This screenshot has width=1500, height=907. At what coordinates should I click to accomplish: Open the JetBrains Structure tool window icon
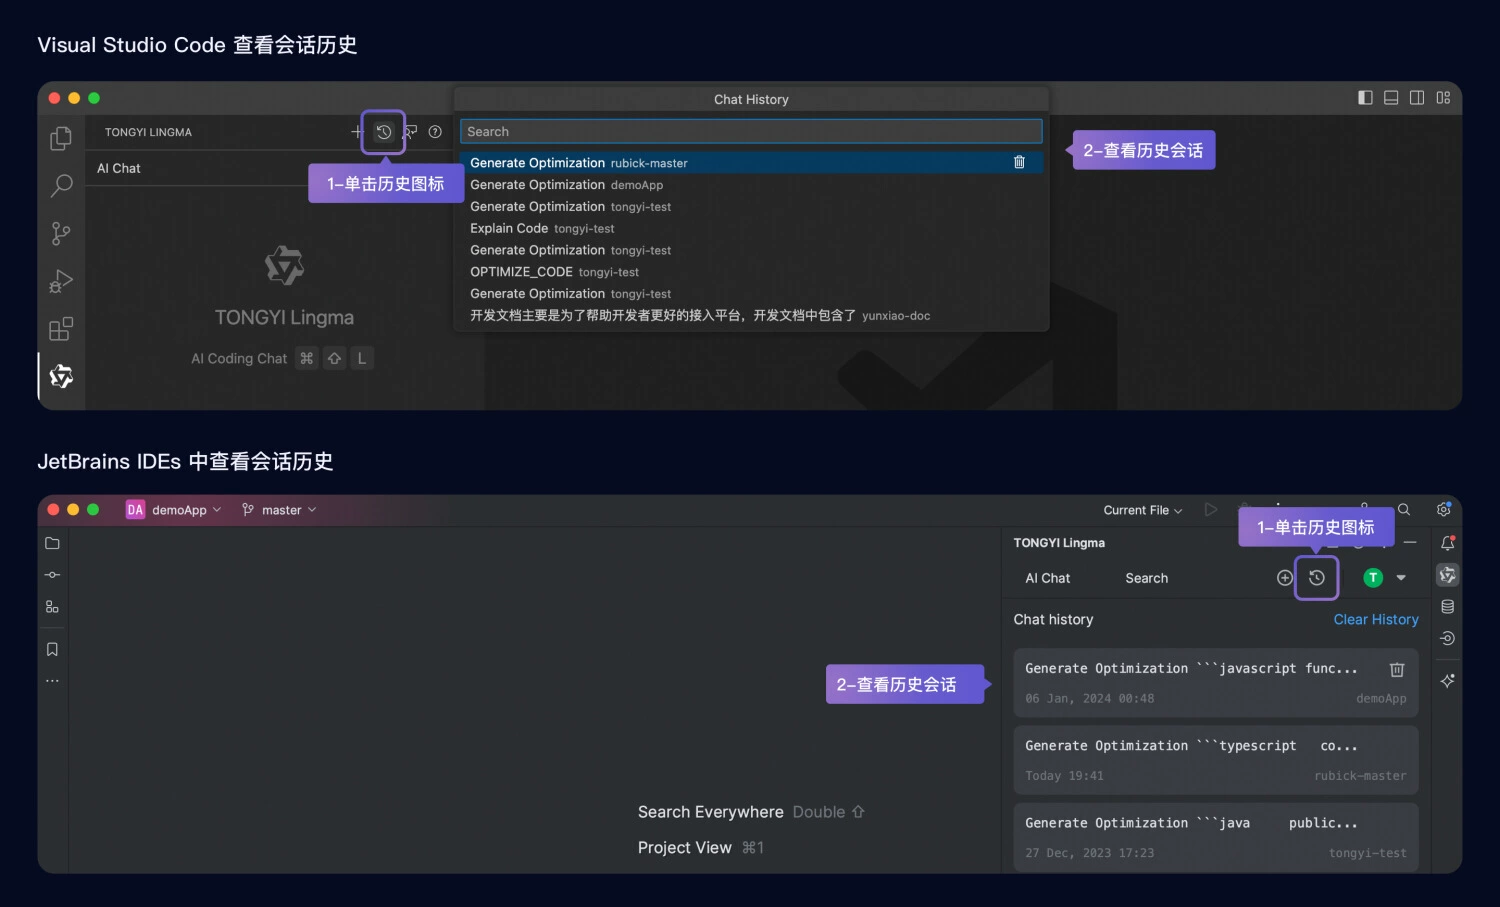pyautogui.click(x=53, y=607)
